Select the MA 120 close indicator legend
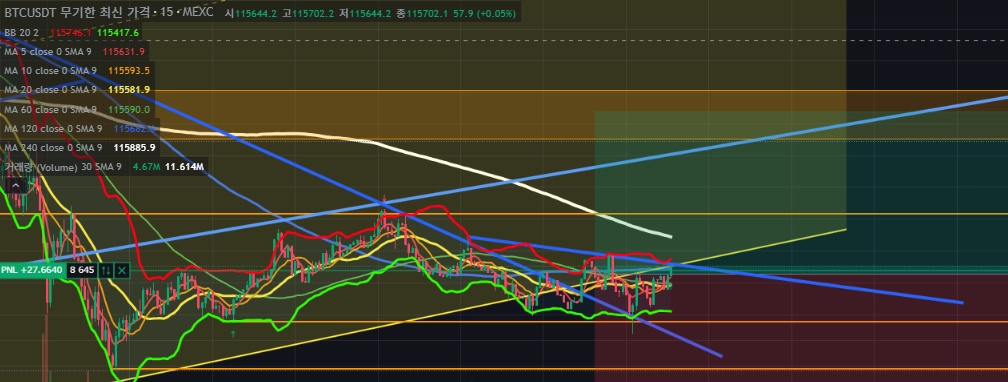The image size is (1008, 382). (x=53, y=129)
